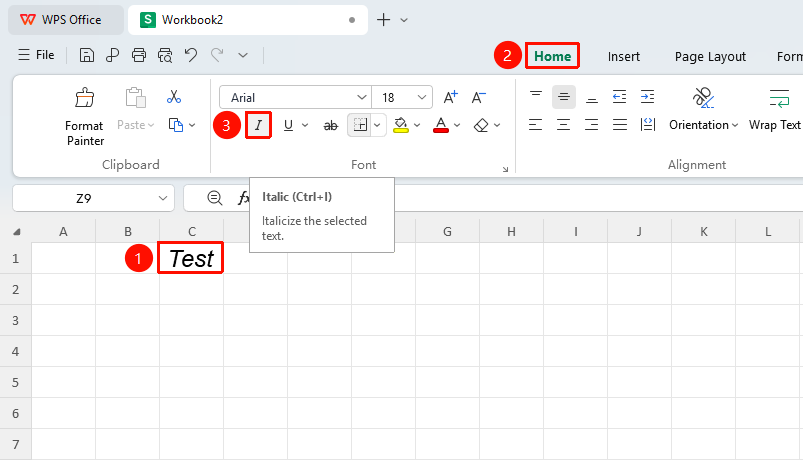Viewport: 803px width, 460px height.
Task: Click the Print icon
Action: click(x=139, y=55)
